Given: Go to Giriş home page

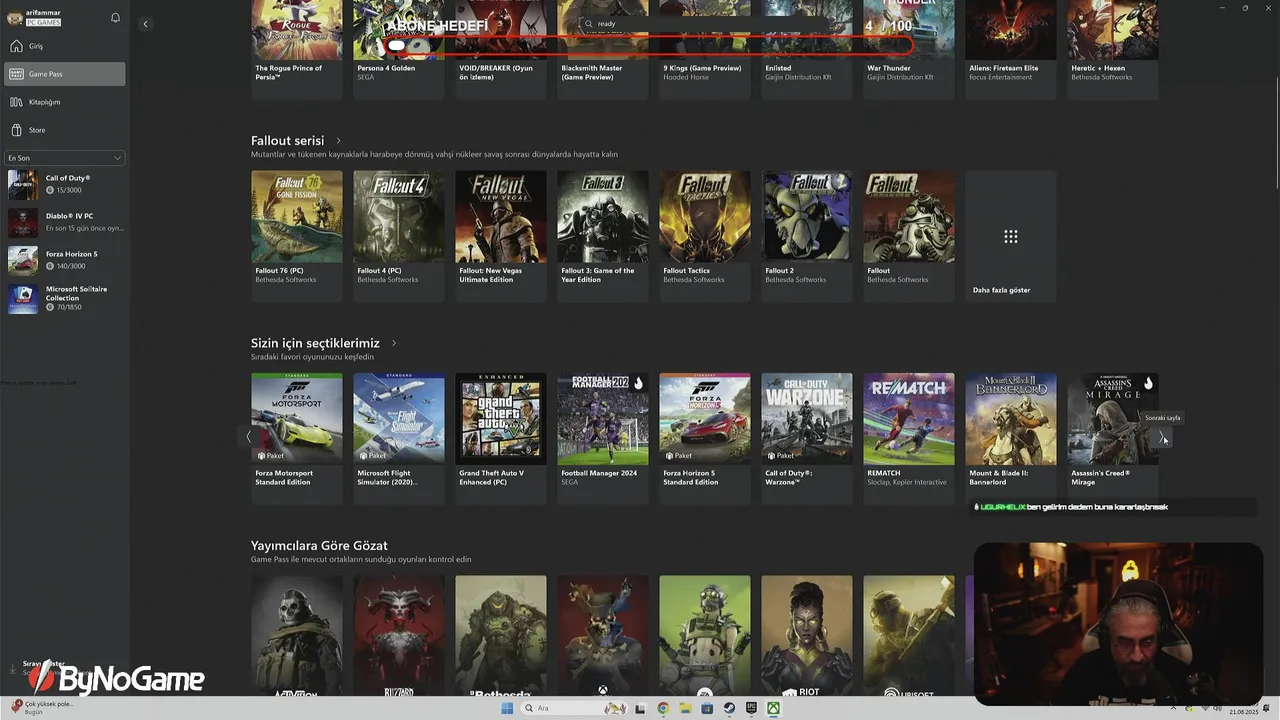Looking at the screenshot, I should 64,46.
